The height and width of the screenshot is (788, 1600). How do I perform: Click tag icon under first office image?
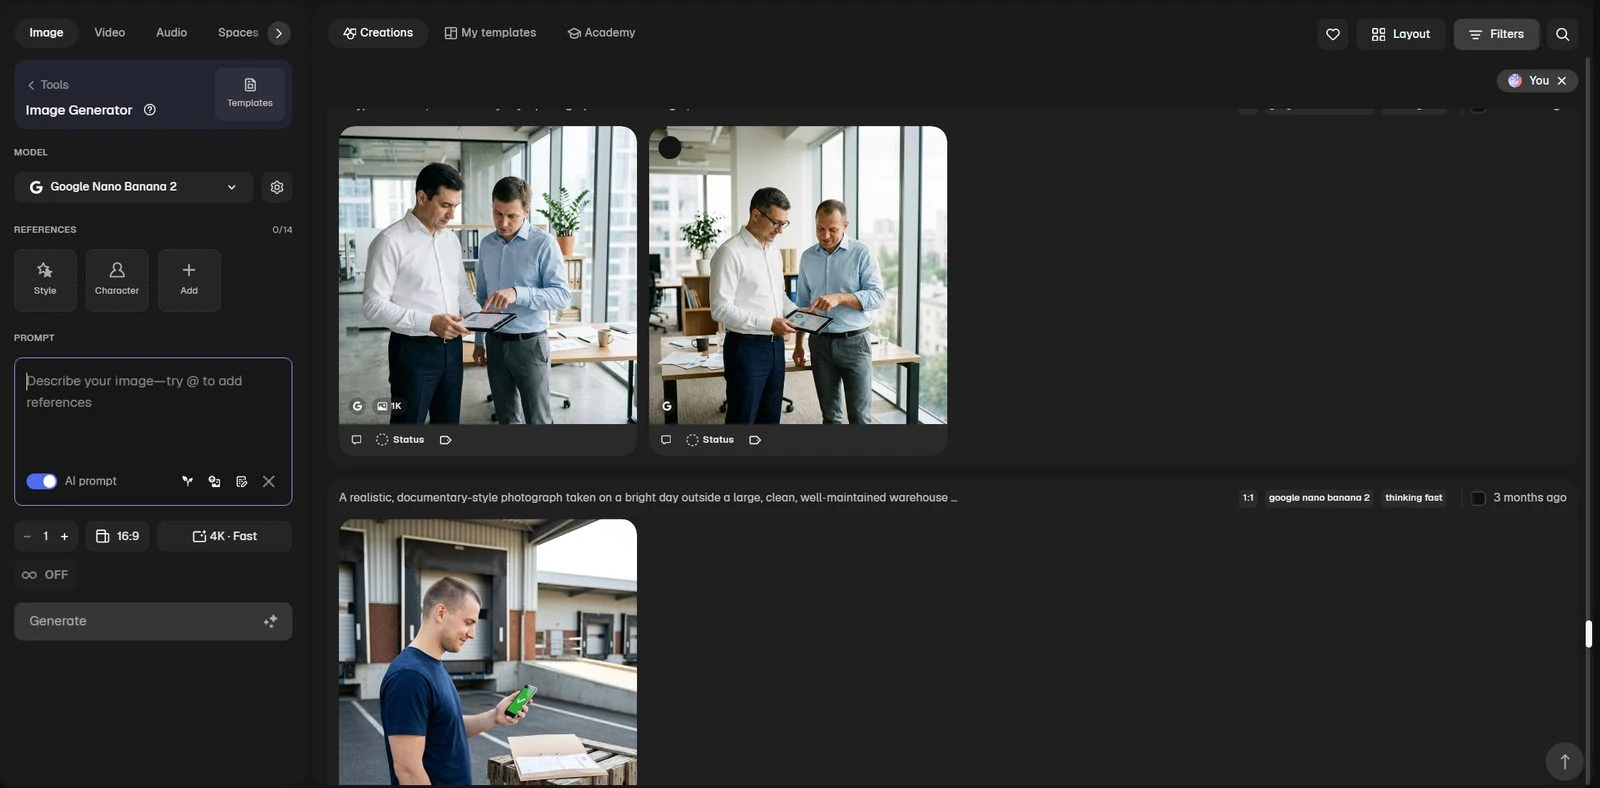(445, 440)
